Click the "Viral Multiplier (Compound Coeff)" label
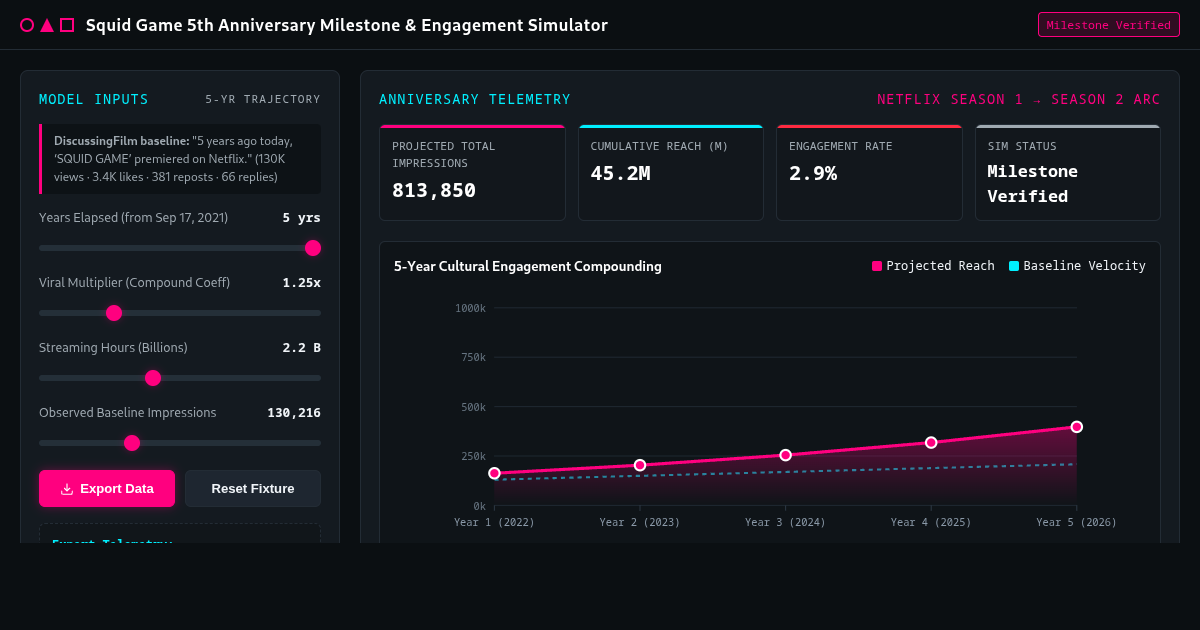 [x=134, y=283]
